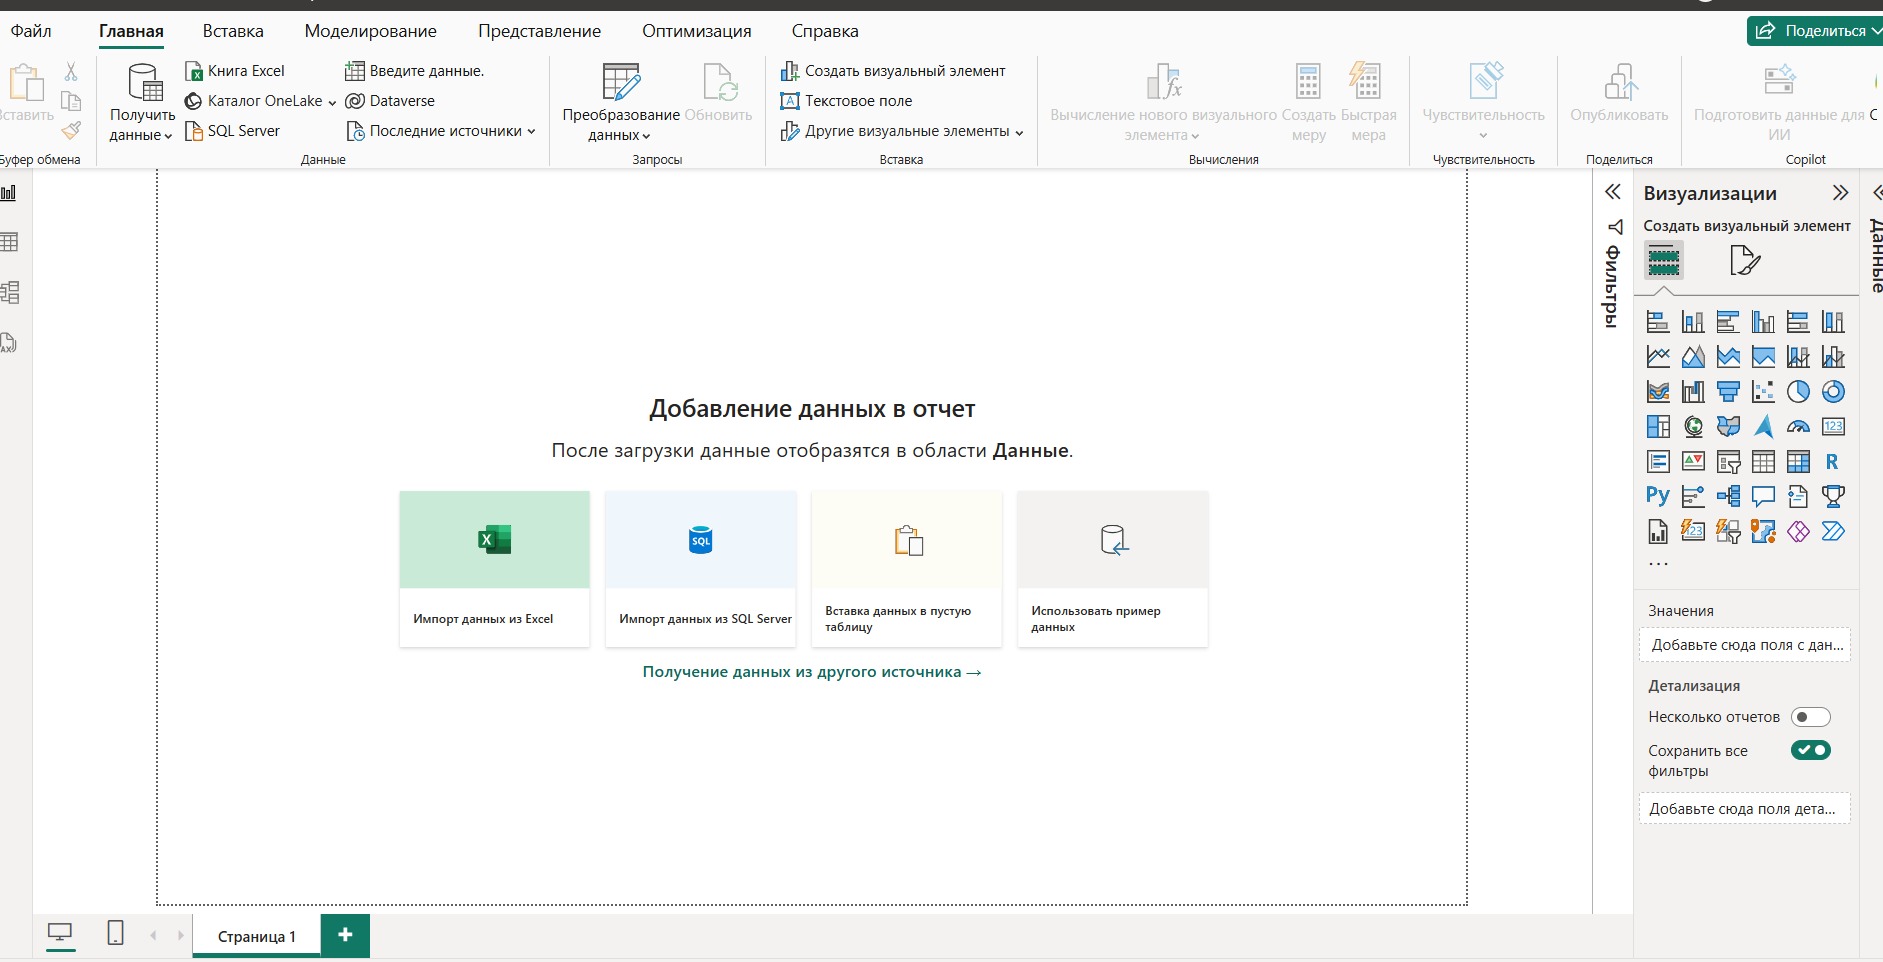Select the pie chart visual
This screenshot has width=1883, height=962.
coord(1799,391)
